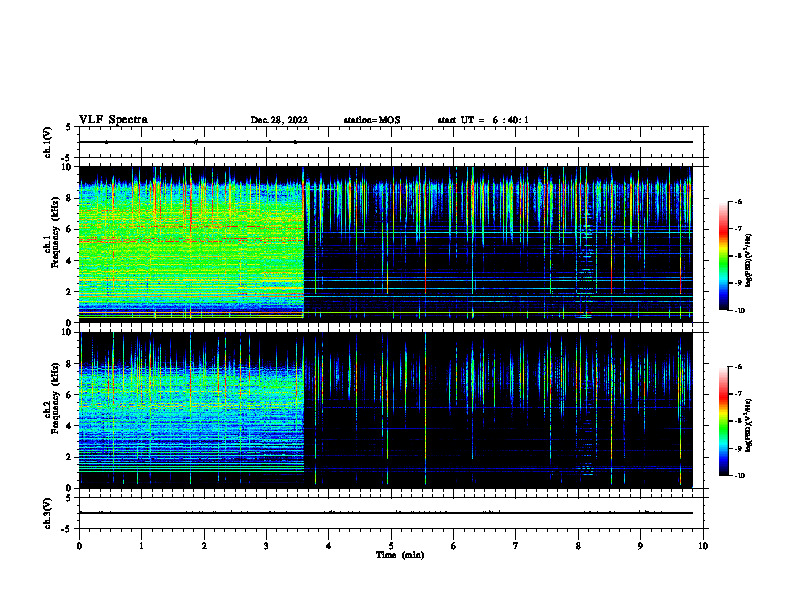The image size is (792, 612).
Task: Click the "2" minute tick label
Action: click(204, 546)
